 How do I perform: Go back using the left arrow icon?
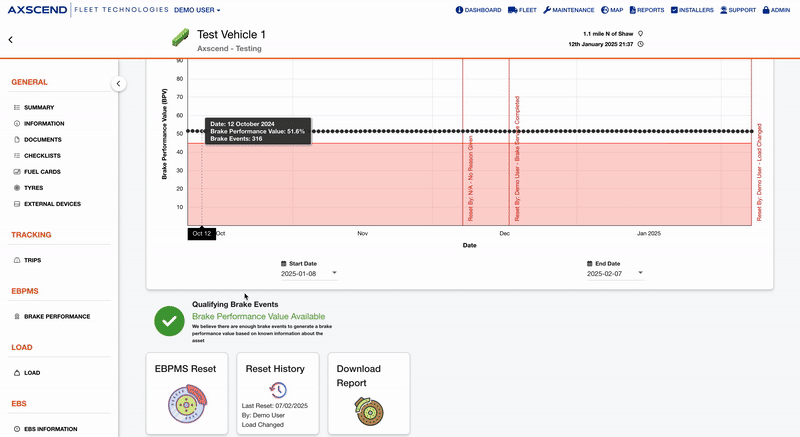tap(11, 40)
